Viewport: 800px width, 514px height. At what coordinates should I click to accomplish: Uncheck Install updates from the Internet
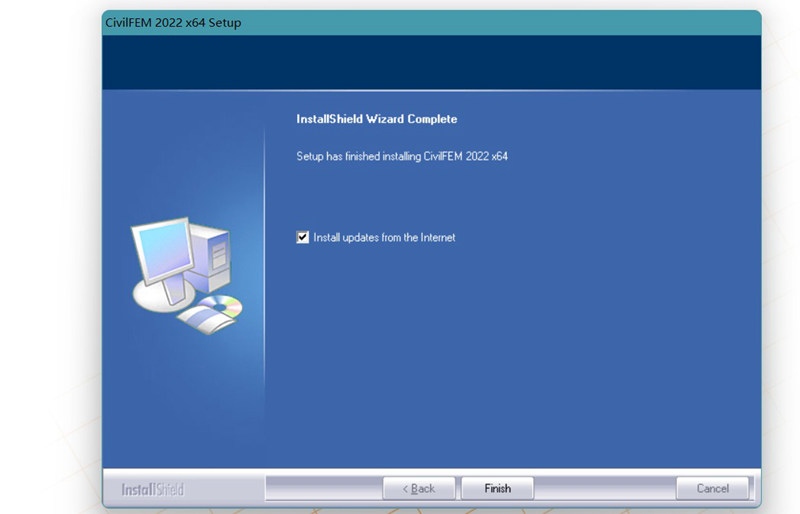click(x=303, y=237)
